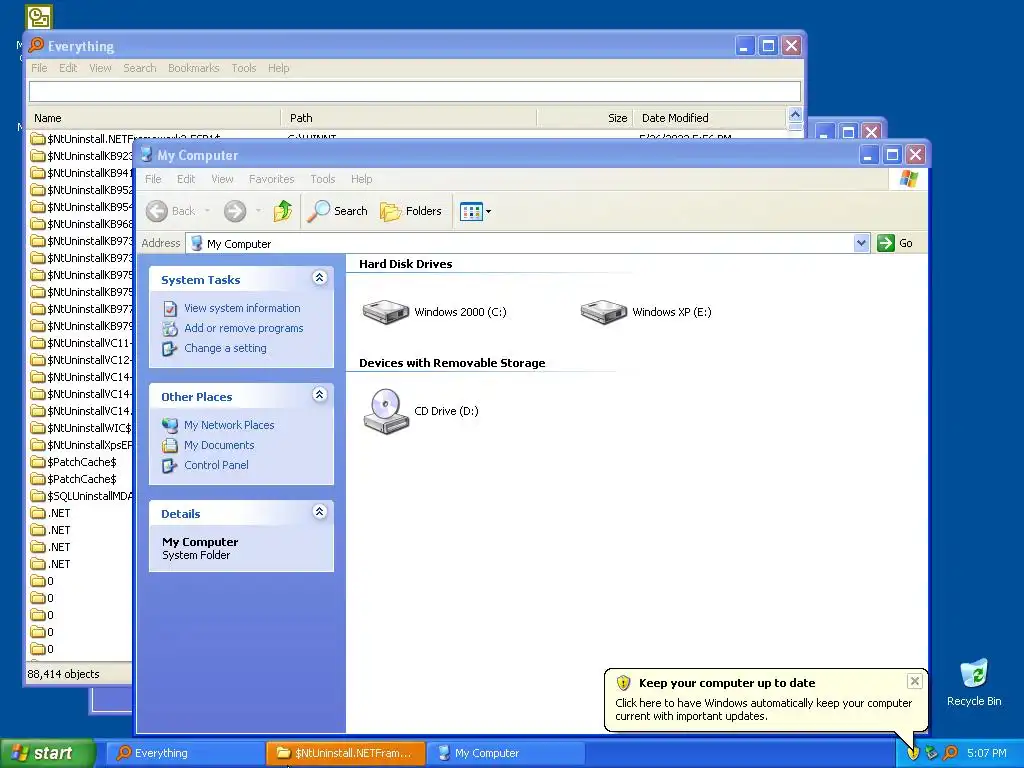Open Tools menu in Everything window
1024x768 pixels.
(244, 68)
